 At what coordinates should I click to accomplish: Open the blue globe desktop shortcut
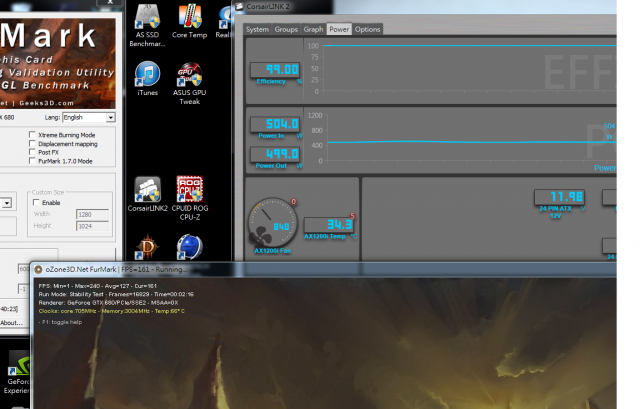tap(189, 247)
